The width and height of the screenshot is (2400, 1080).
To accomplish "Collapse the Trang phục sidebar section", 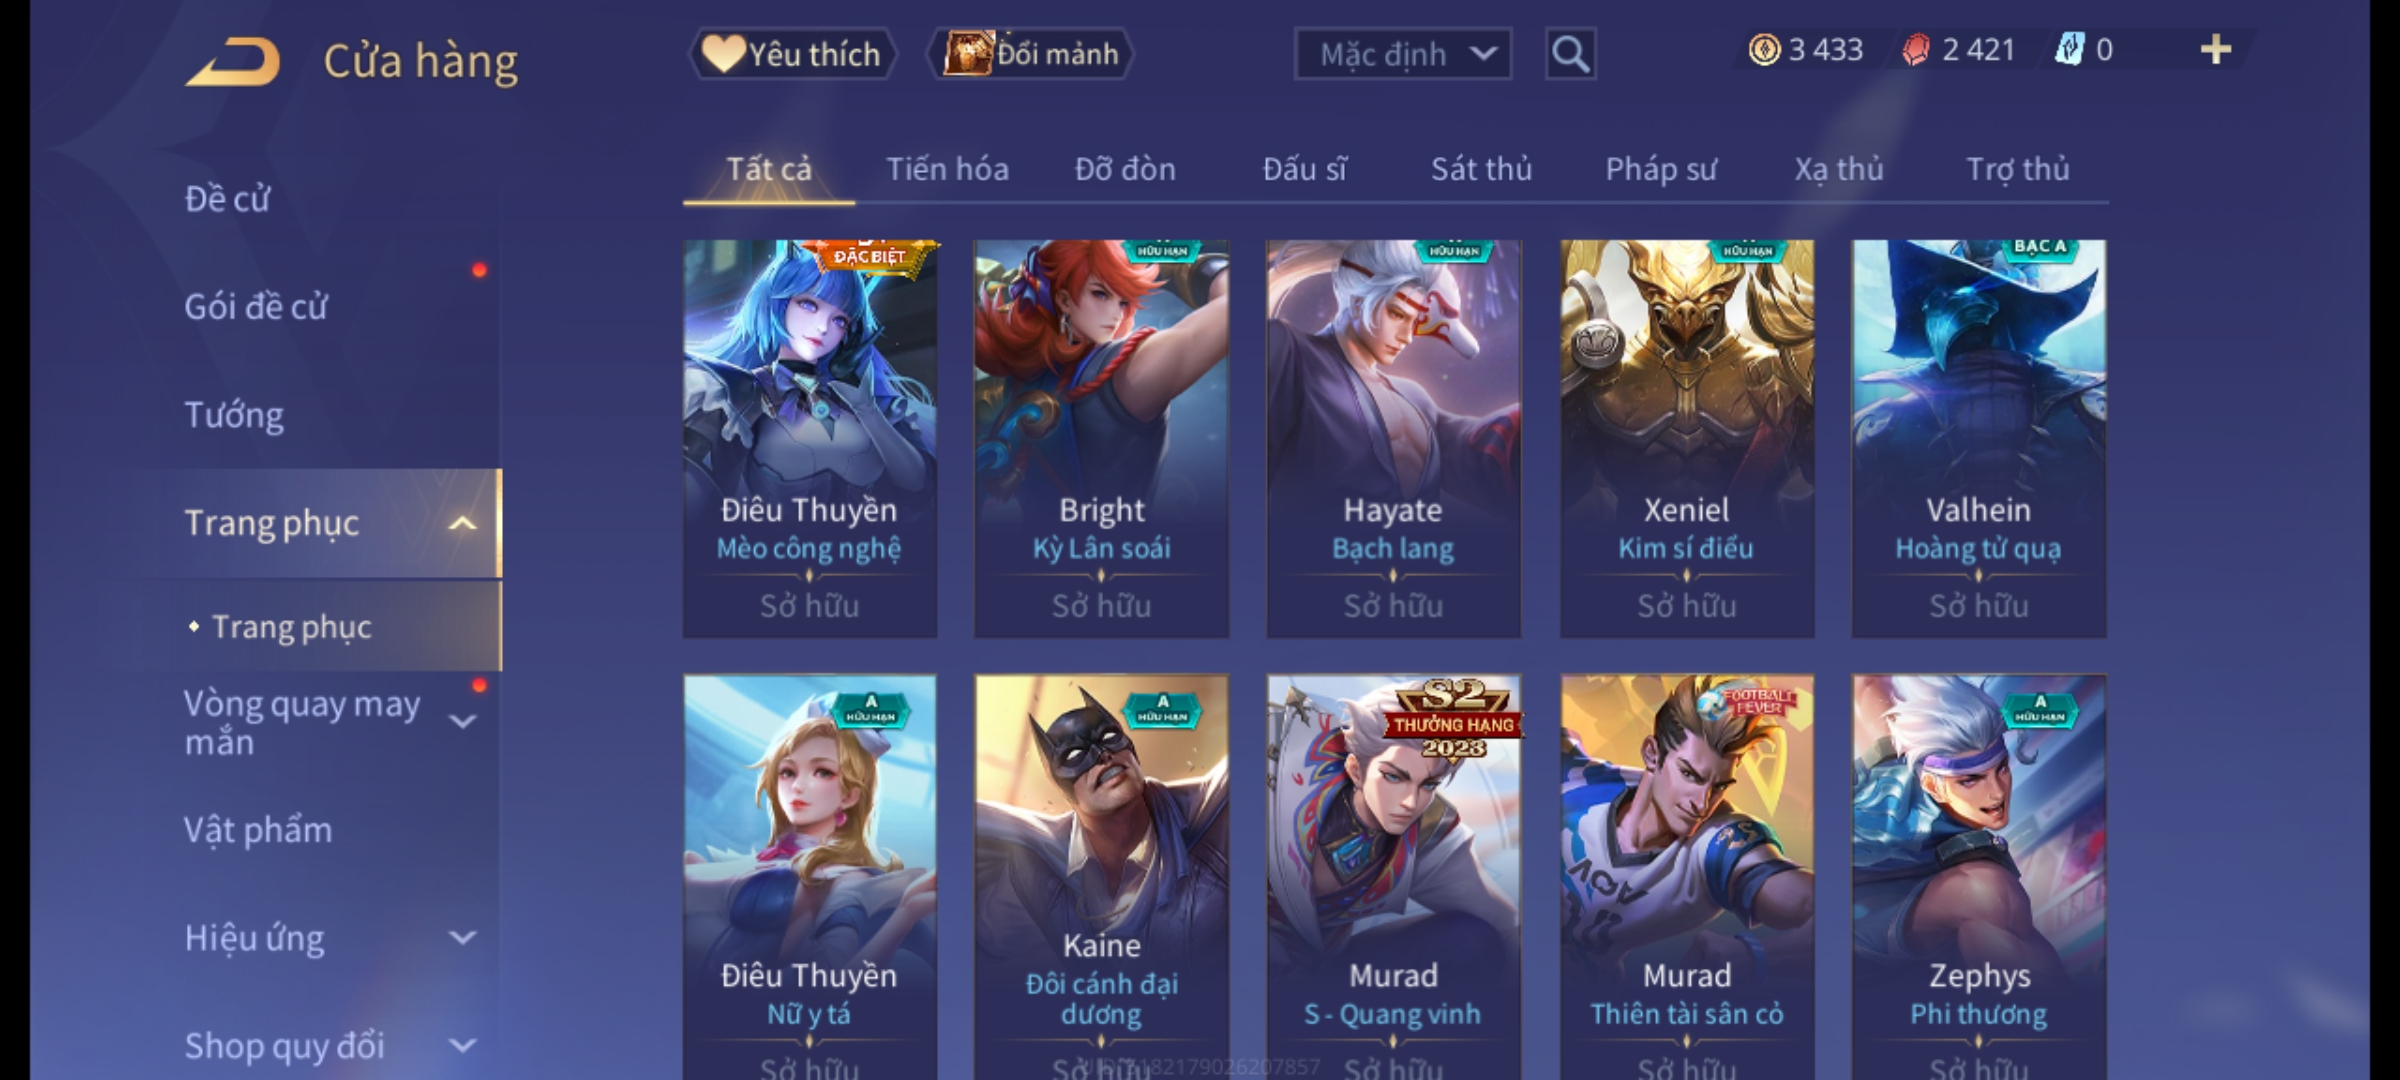I will (x=462, y=523).
